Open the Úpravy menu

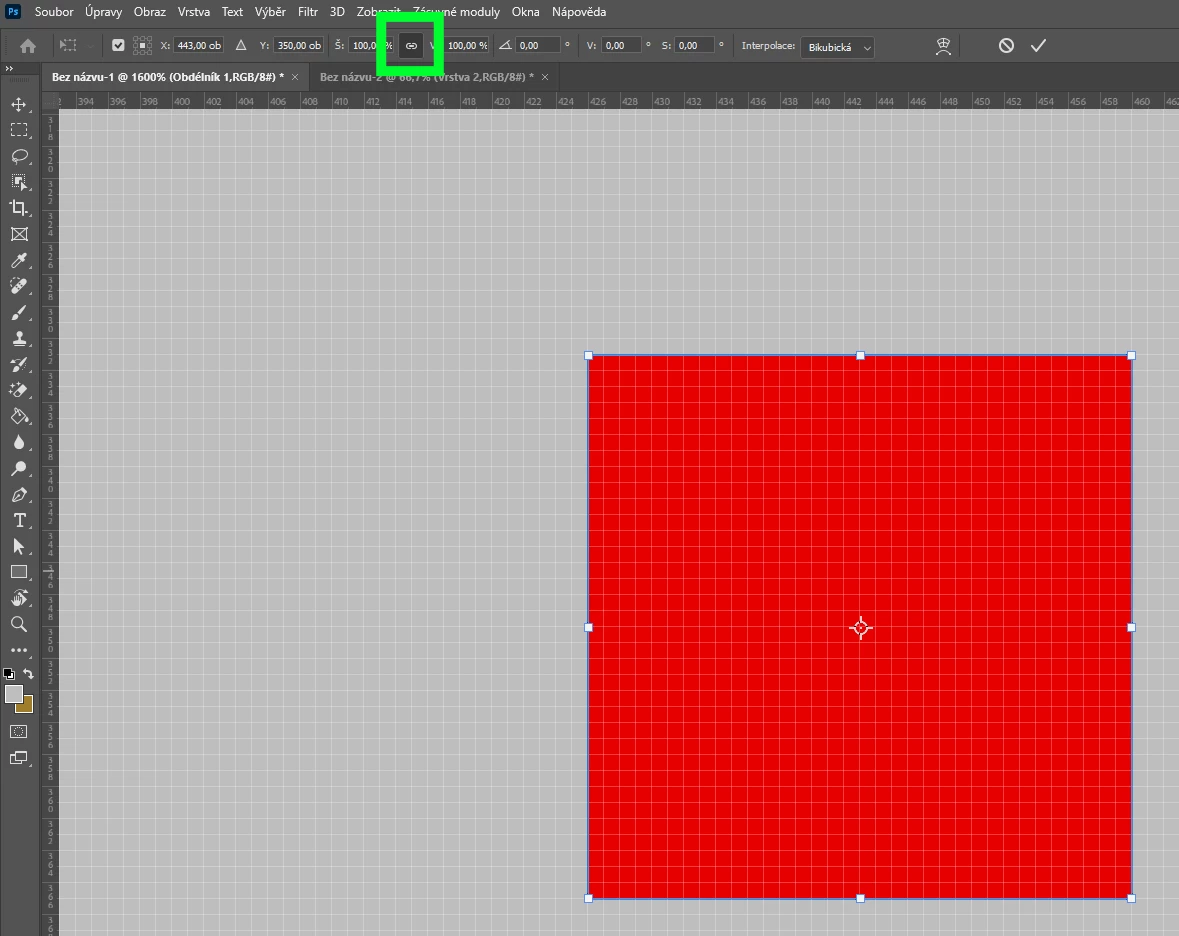[103, 12]
